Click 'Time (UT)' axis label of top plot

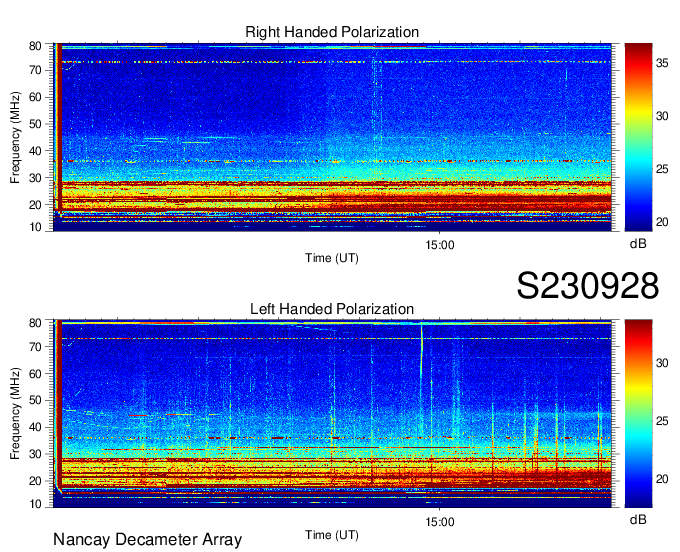click(x=332, y=258)
